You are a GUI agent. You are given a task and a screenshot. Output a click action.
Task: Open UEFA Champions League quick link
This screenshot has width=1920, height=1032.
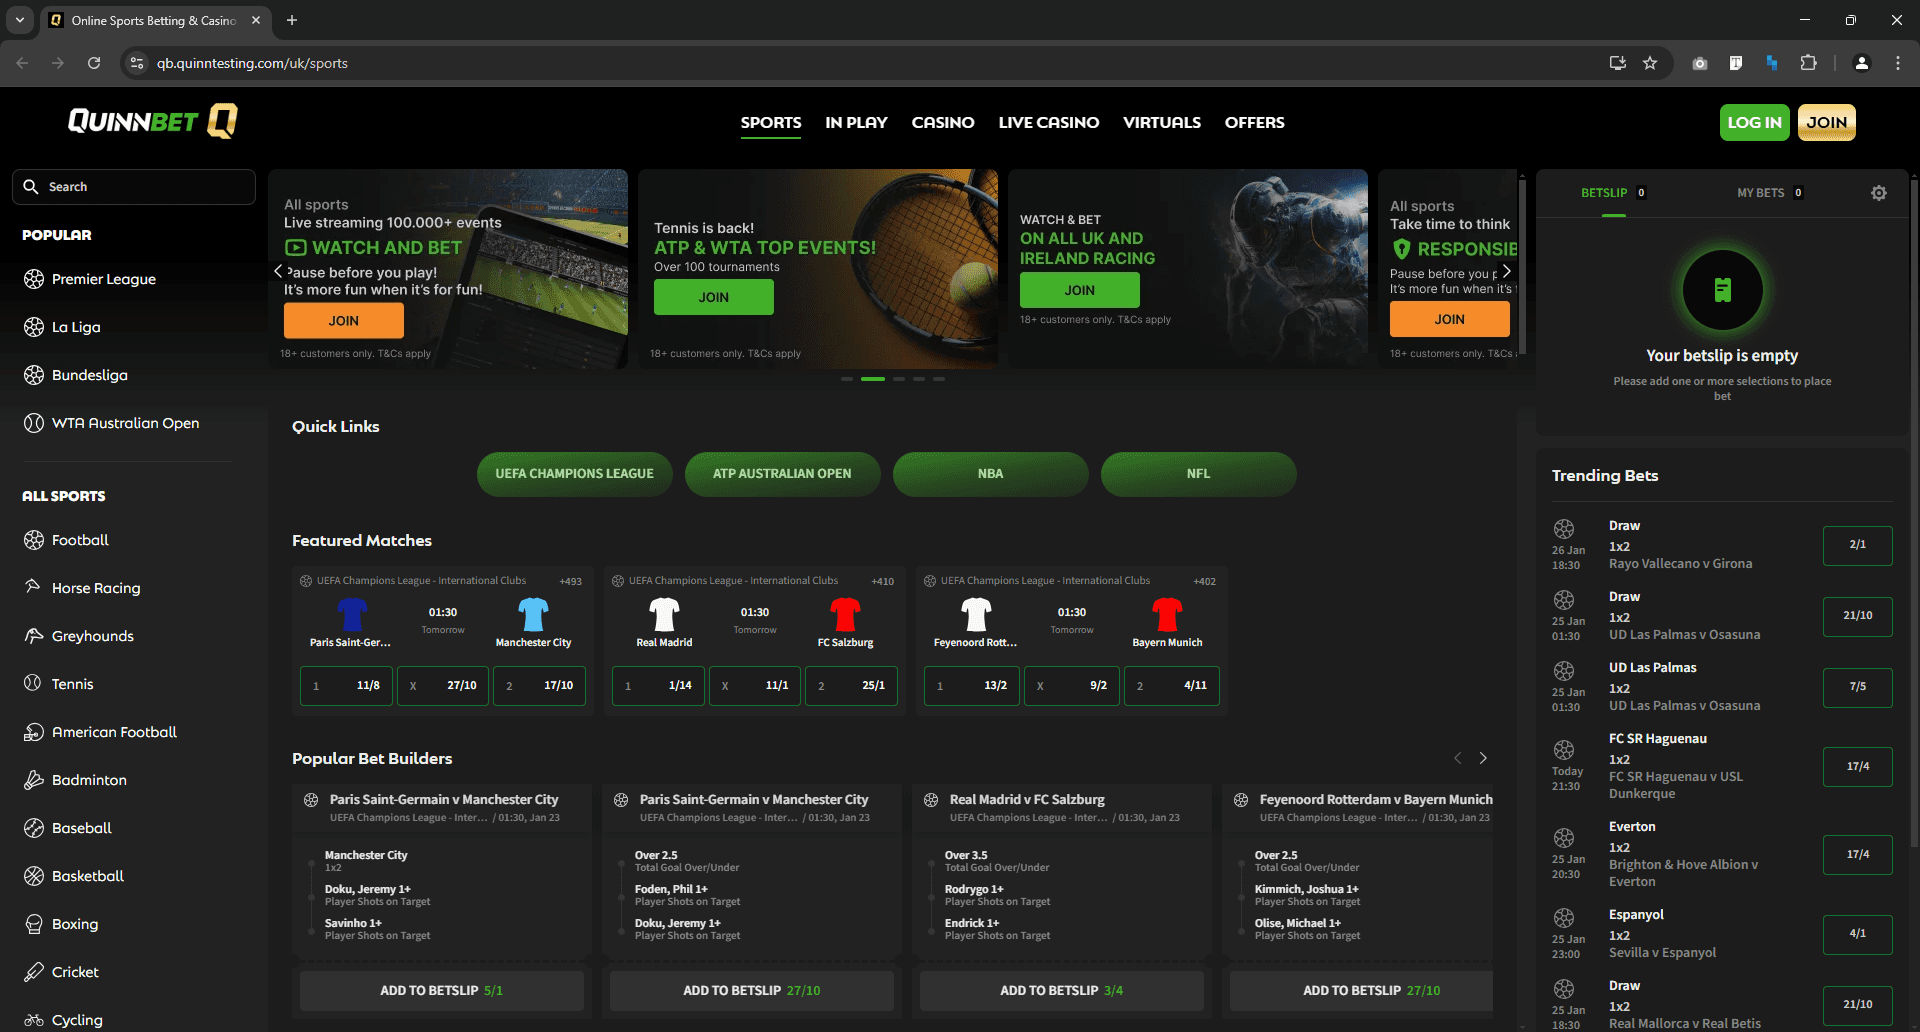tap(575, 474)
